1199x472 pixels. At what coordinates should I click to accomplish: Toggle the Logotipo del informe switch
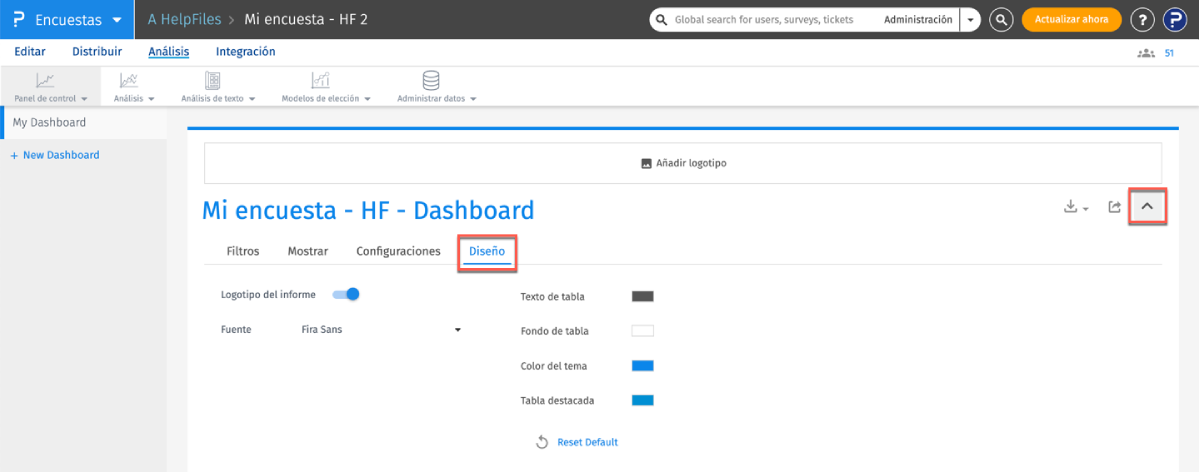click(x=346, y=294)
